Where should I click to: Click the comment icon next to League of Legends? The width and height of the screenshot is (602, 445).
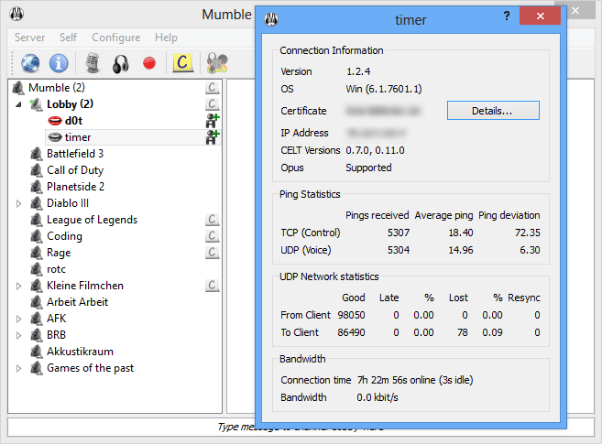[x=212, y=220]
